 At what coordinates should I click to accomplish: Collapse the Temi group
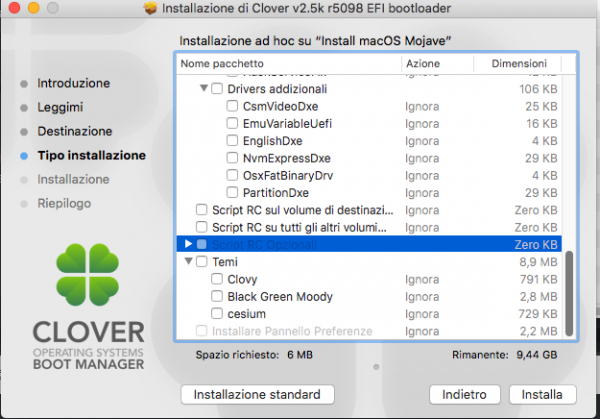click(x=189, y=261)
